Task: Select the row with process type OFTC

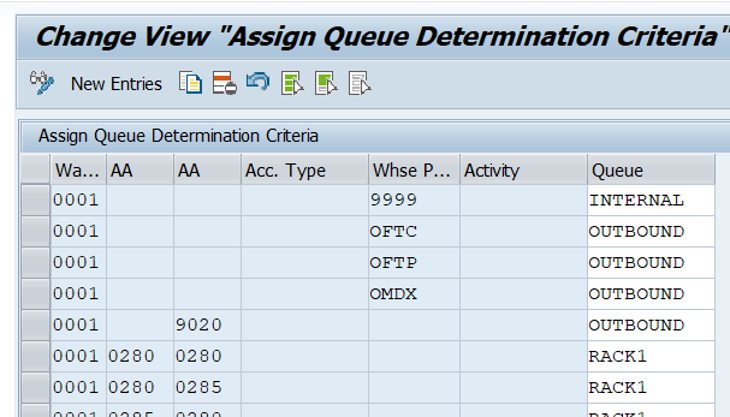Action: (x=35, y=231)
